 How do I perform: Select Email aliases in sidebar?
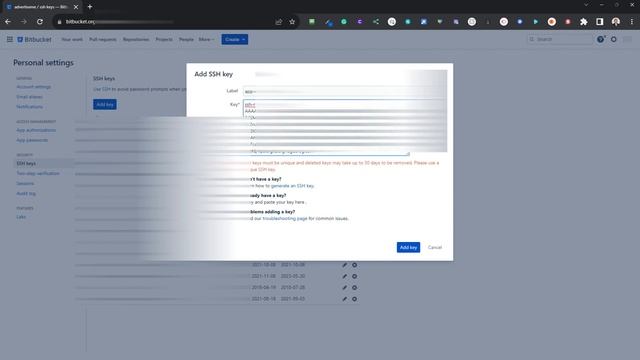pos(29,97)
